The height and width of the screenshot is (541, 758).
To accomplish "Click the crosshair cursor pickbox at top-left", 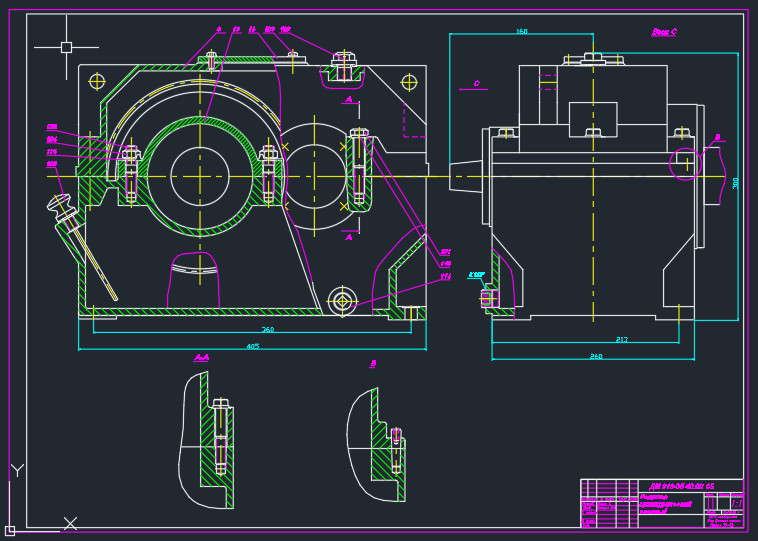I will coord(66,47).
